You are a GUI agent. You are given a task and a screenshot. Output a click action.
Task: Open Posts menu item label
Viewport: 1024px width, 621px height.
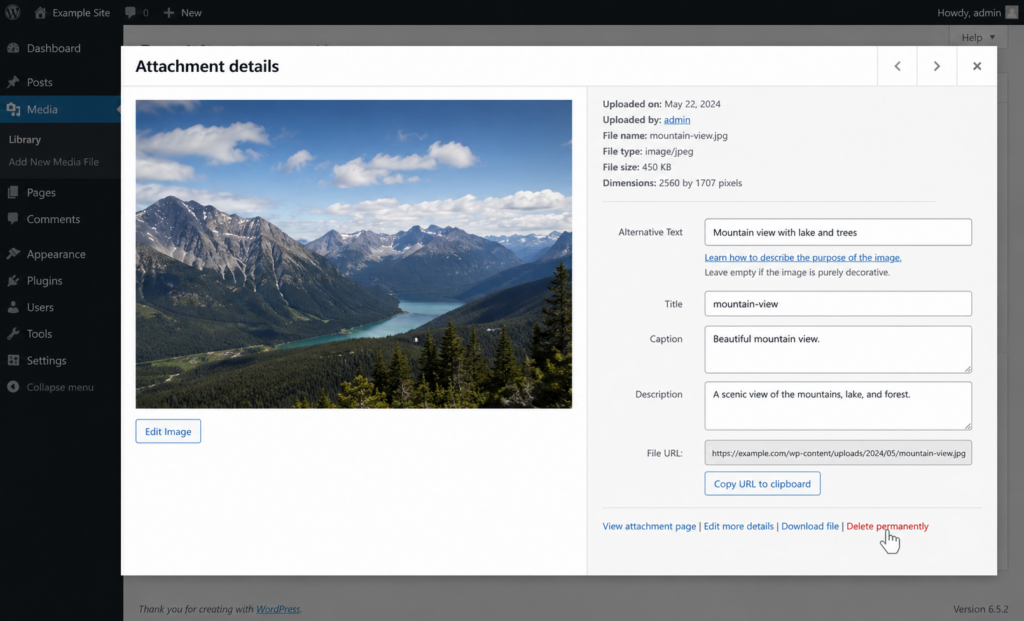(39, 82)
